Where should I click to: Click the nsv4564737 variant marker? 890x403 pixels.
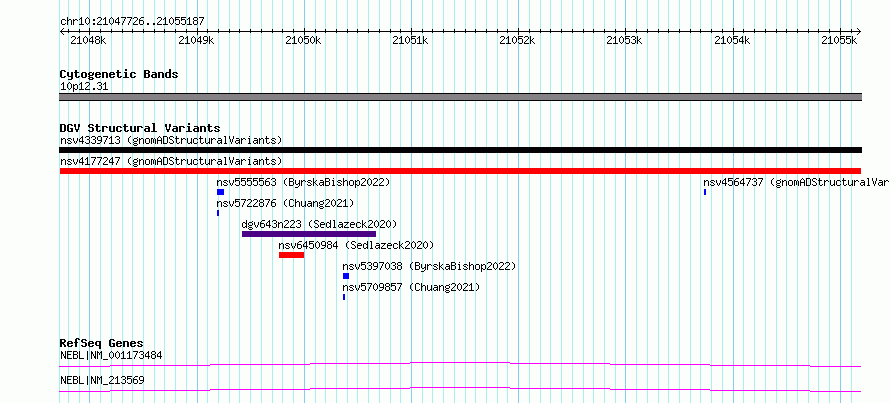(705, 192)
